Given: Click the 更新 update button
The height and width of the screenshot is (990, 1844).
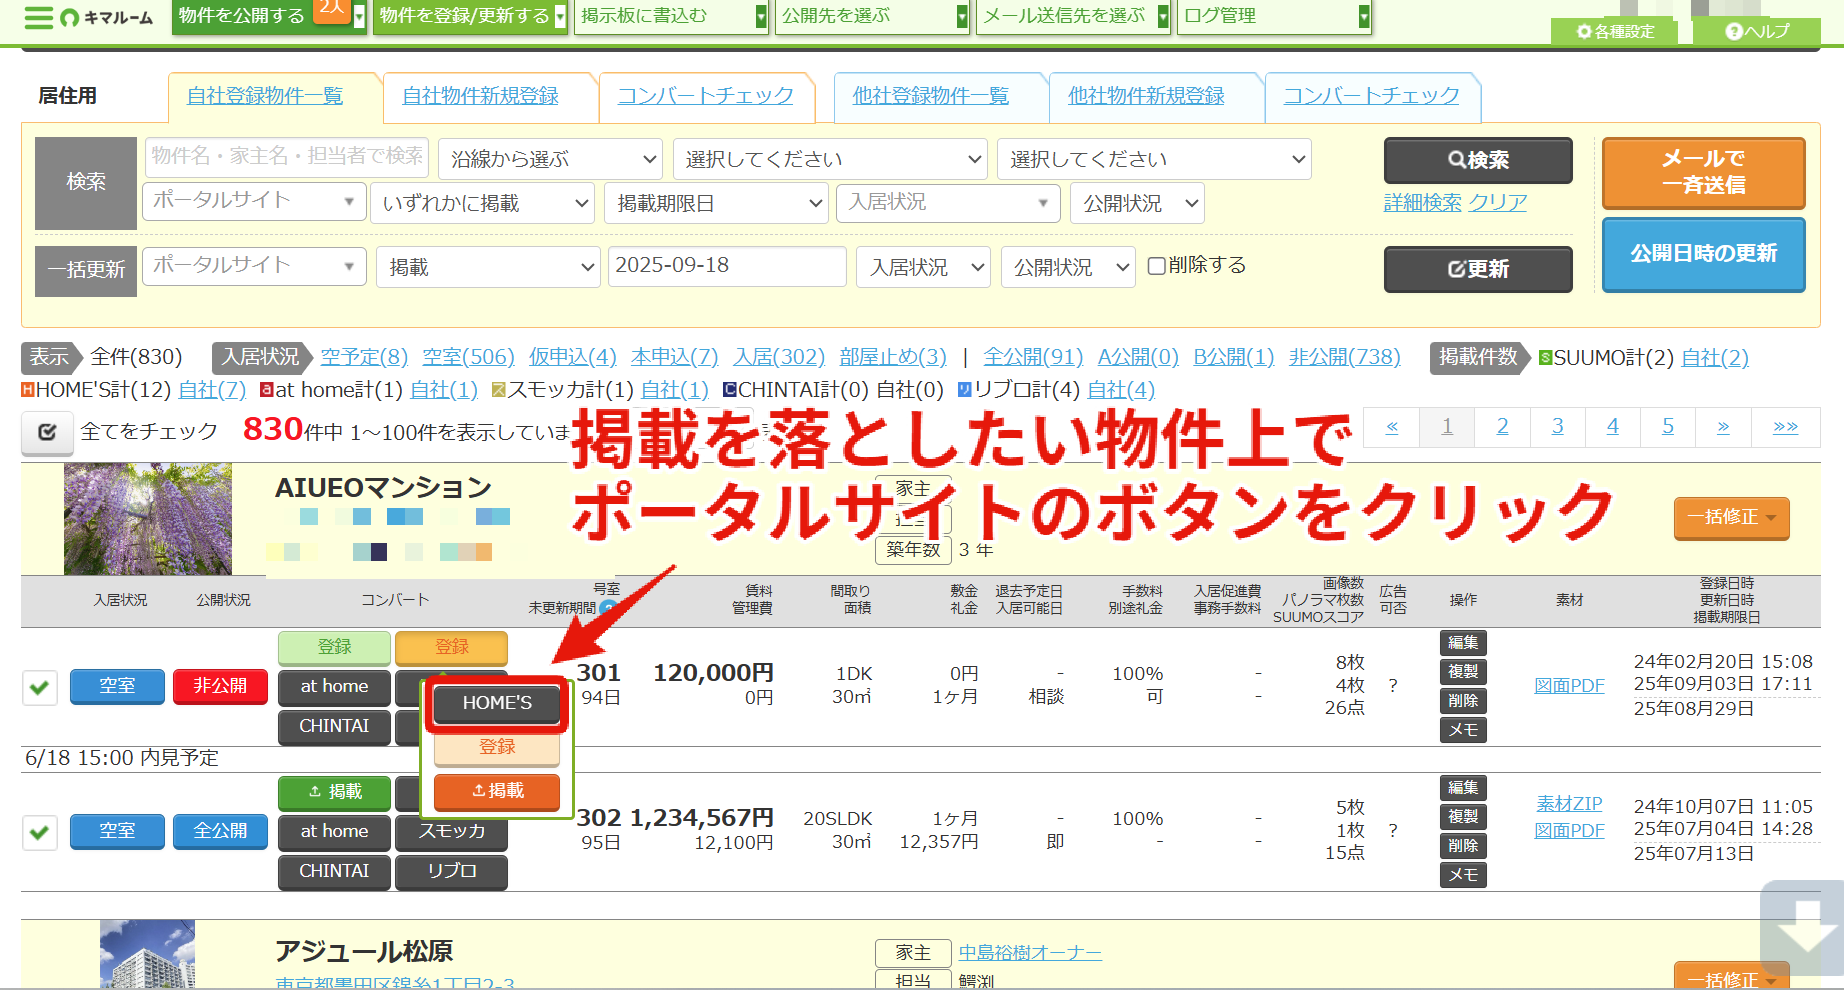Looking at the screenshot, I should click(1478, 269).
